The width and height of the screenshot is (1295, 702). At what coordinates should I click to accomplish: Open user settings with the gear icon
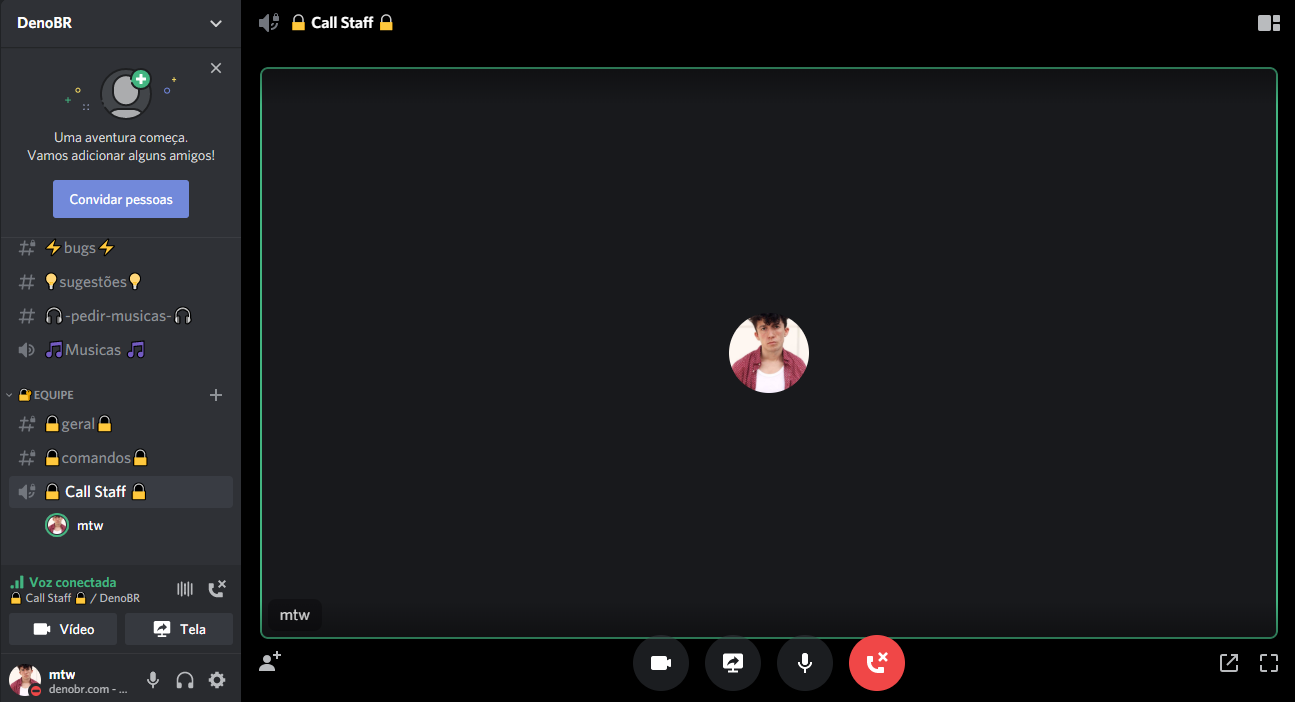(x=217, y=680)
